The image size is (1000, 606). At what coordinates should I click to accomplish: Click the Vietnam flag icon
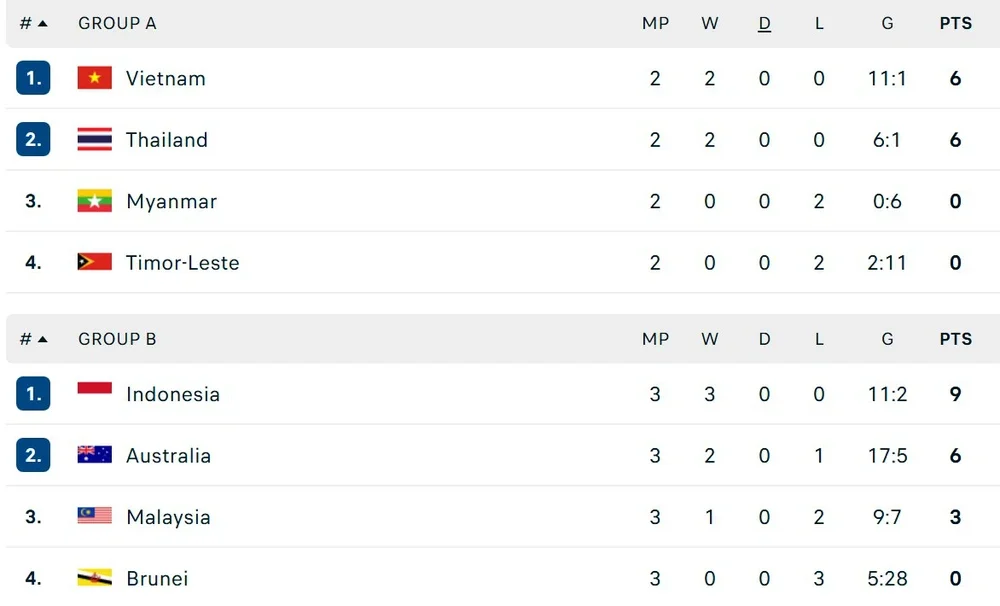coord(94,78)
